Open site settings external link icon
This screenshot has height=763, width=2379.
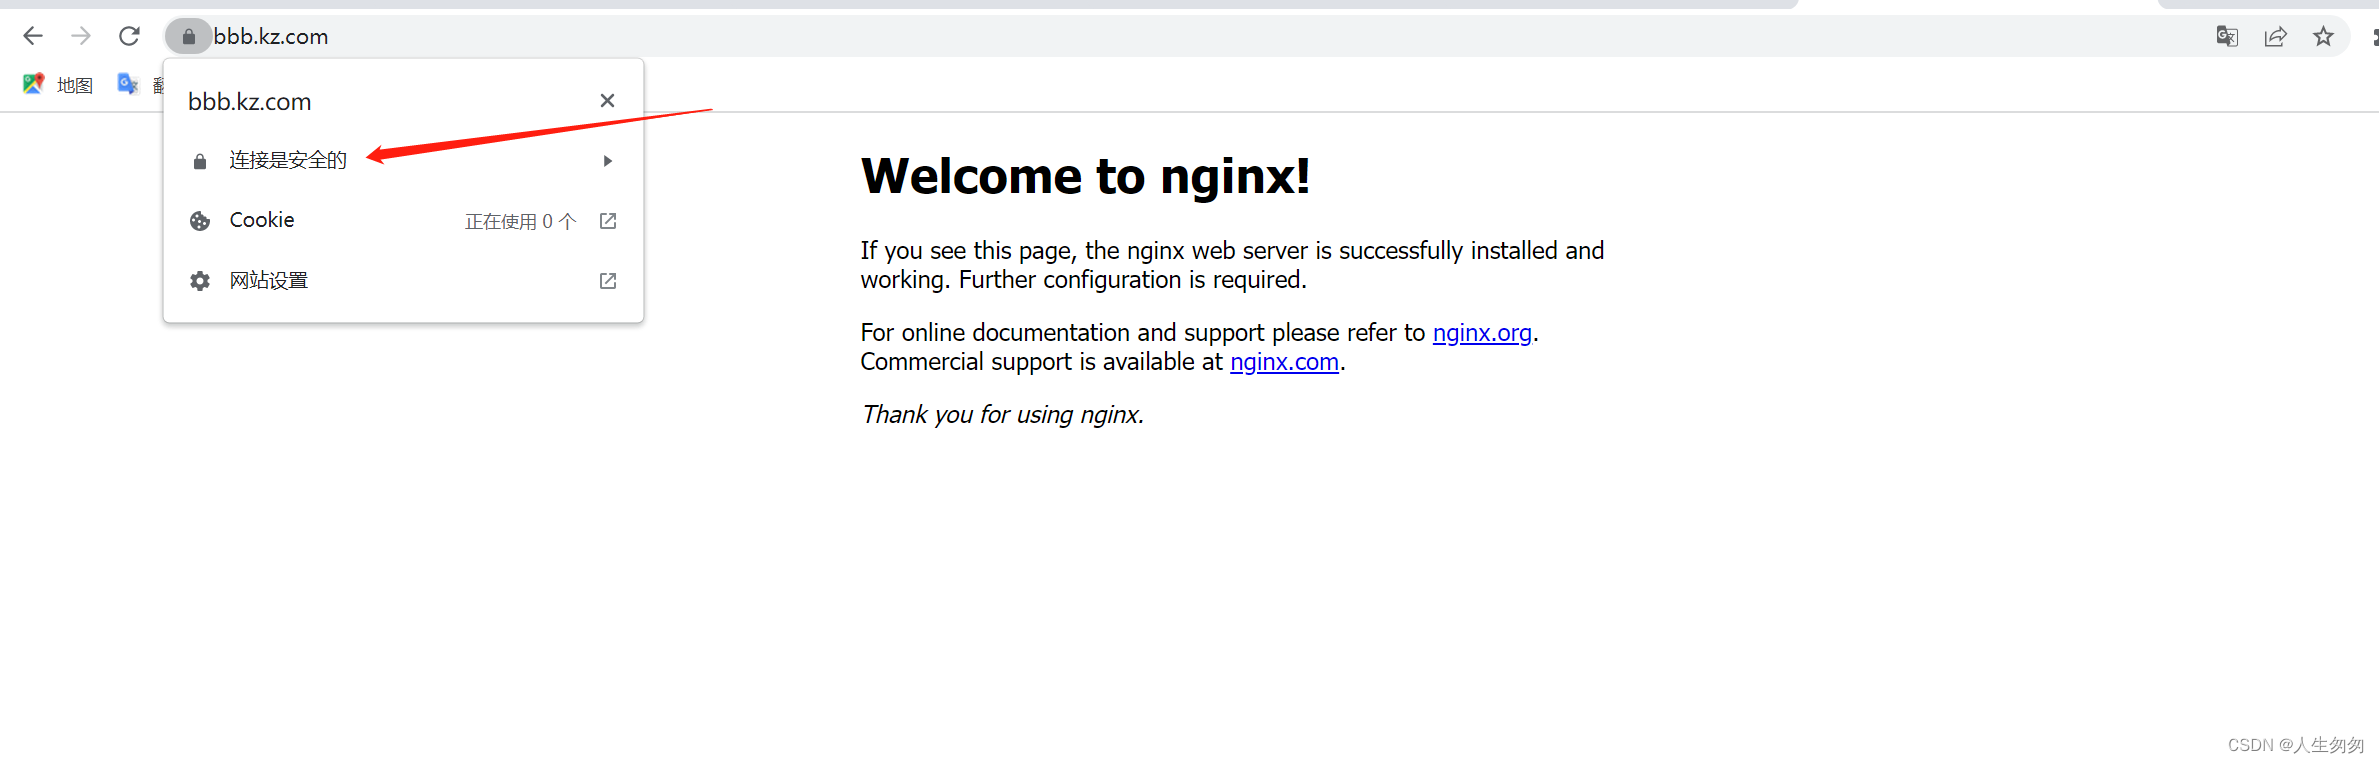pos(608,281)
